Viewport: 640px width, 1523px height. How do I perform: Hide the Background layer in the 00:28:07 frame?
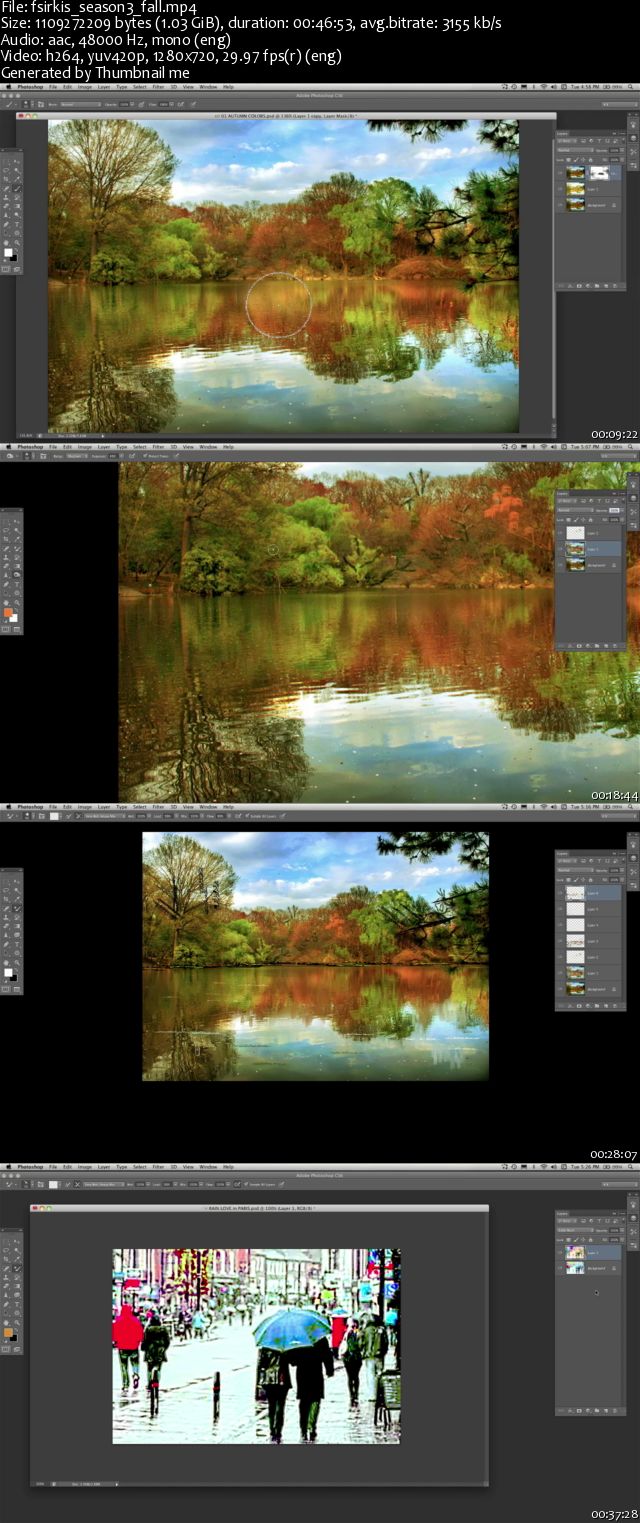560,989
